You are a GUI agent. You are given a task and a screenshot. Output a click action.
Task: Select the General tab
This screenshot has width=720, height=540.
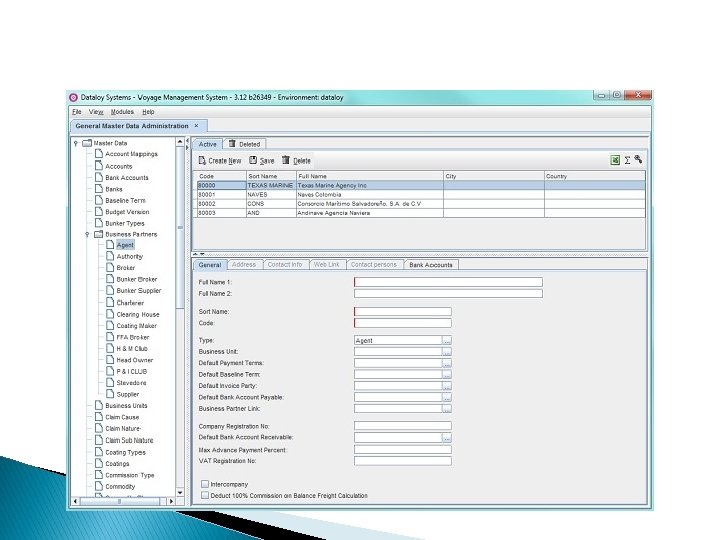pos(210,265)
